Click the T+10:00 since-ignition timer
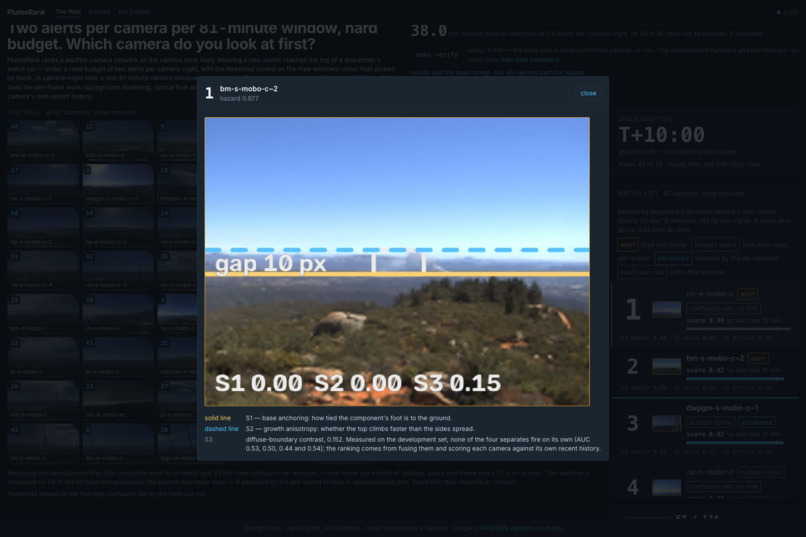This screenshot has width=806, height=537. click(661, 135)
